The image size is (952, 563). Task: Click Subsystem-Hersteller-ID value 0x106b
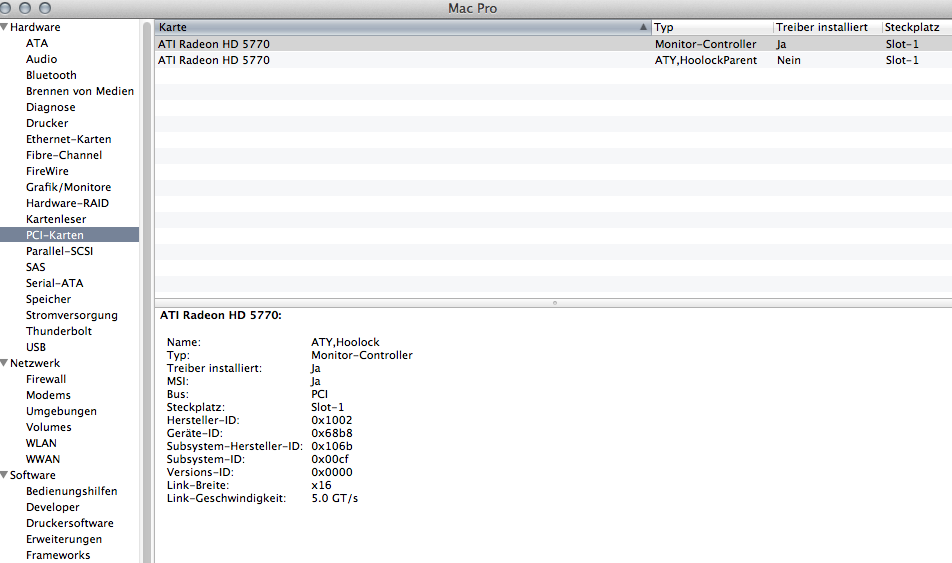[x=332, y=446]
